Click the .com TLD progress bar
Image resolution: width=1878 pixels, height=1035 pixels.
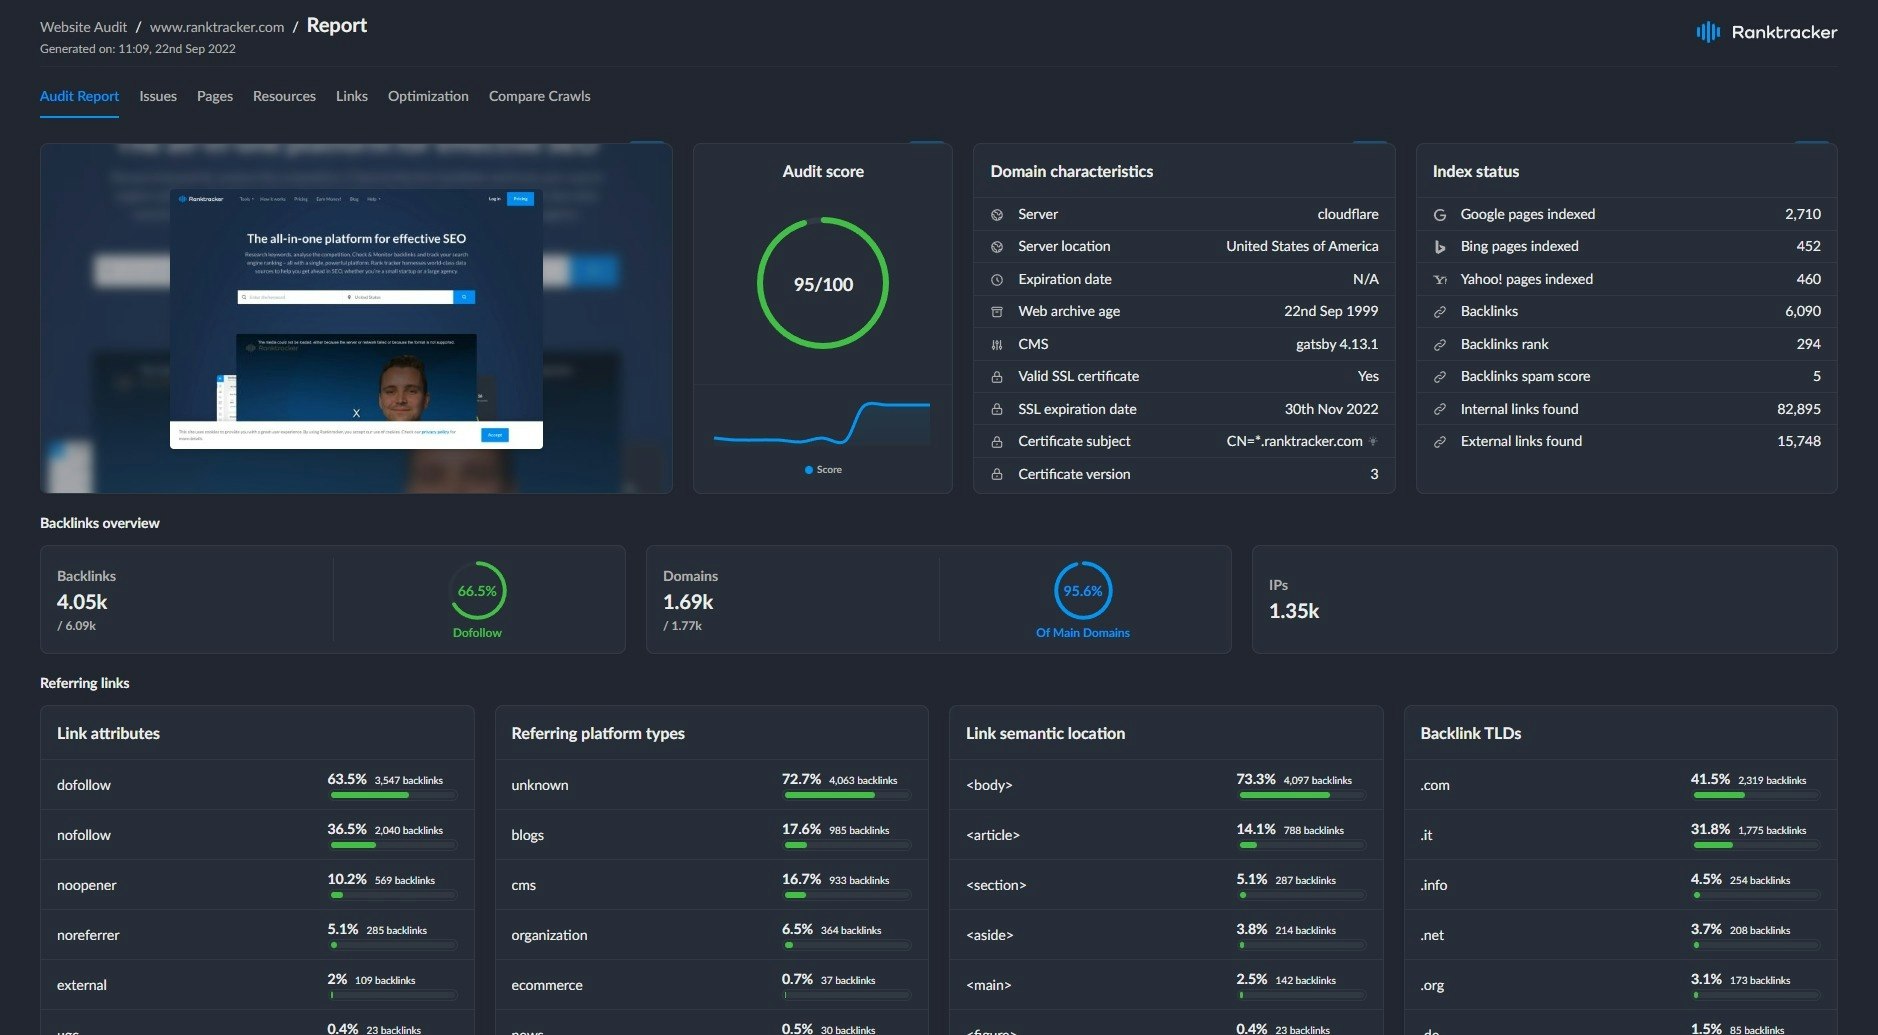click(1756, 796)
